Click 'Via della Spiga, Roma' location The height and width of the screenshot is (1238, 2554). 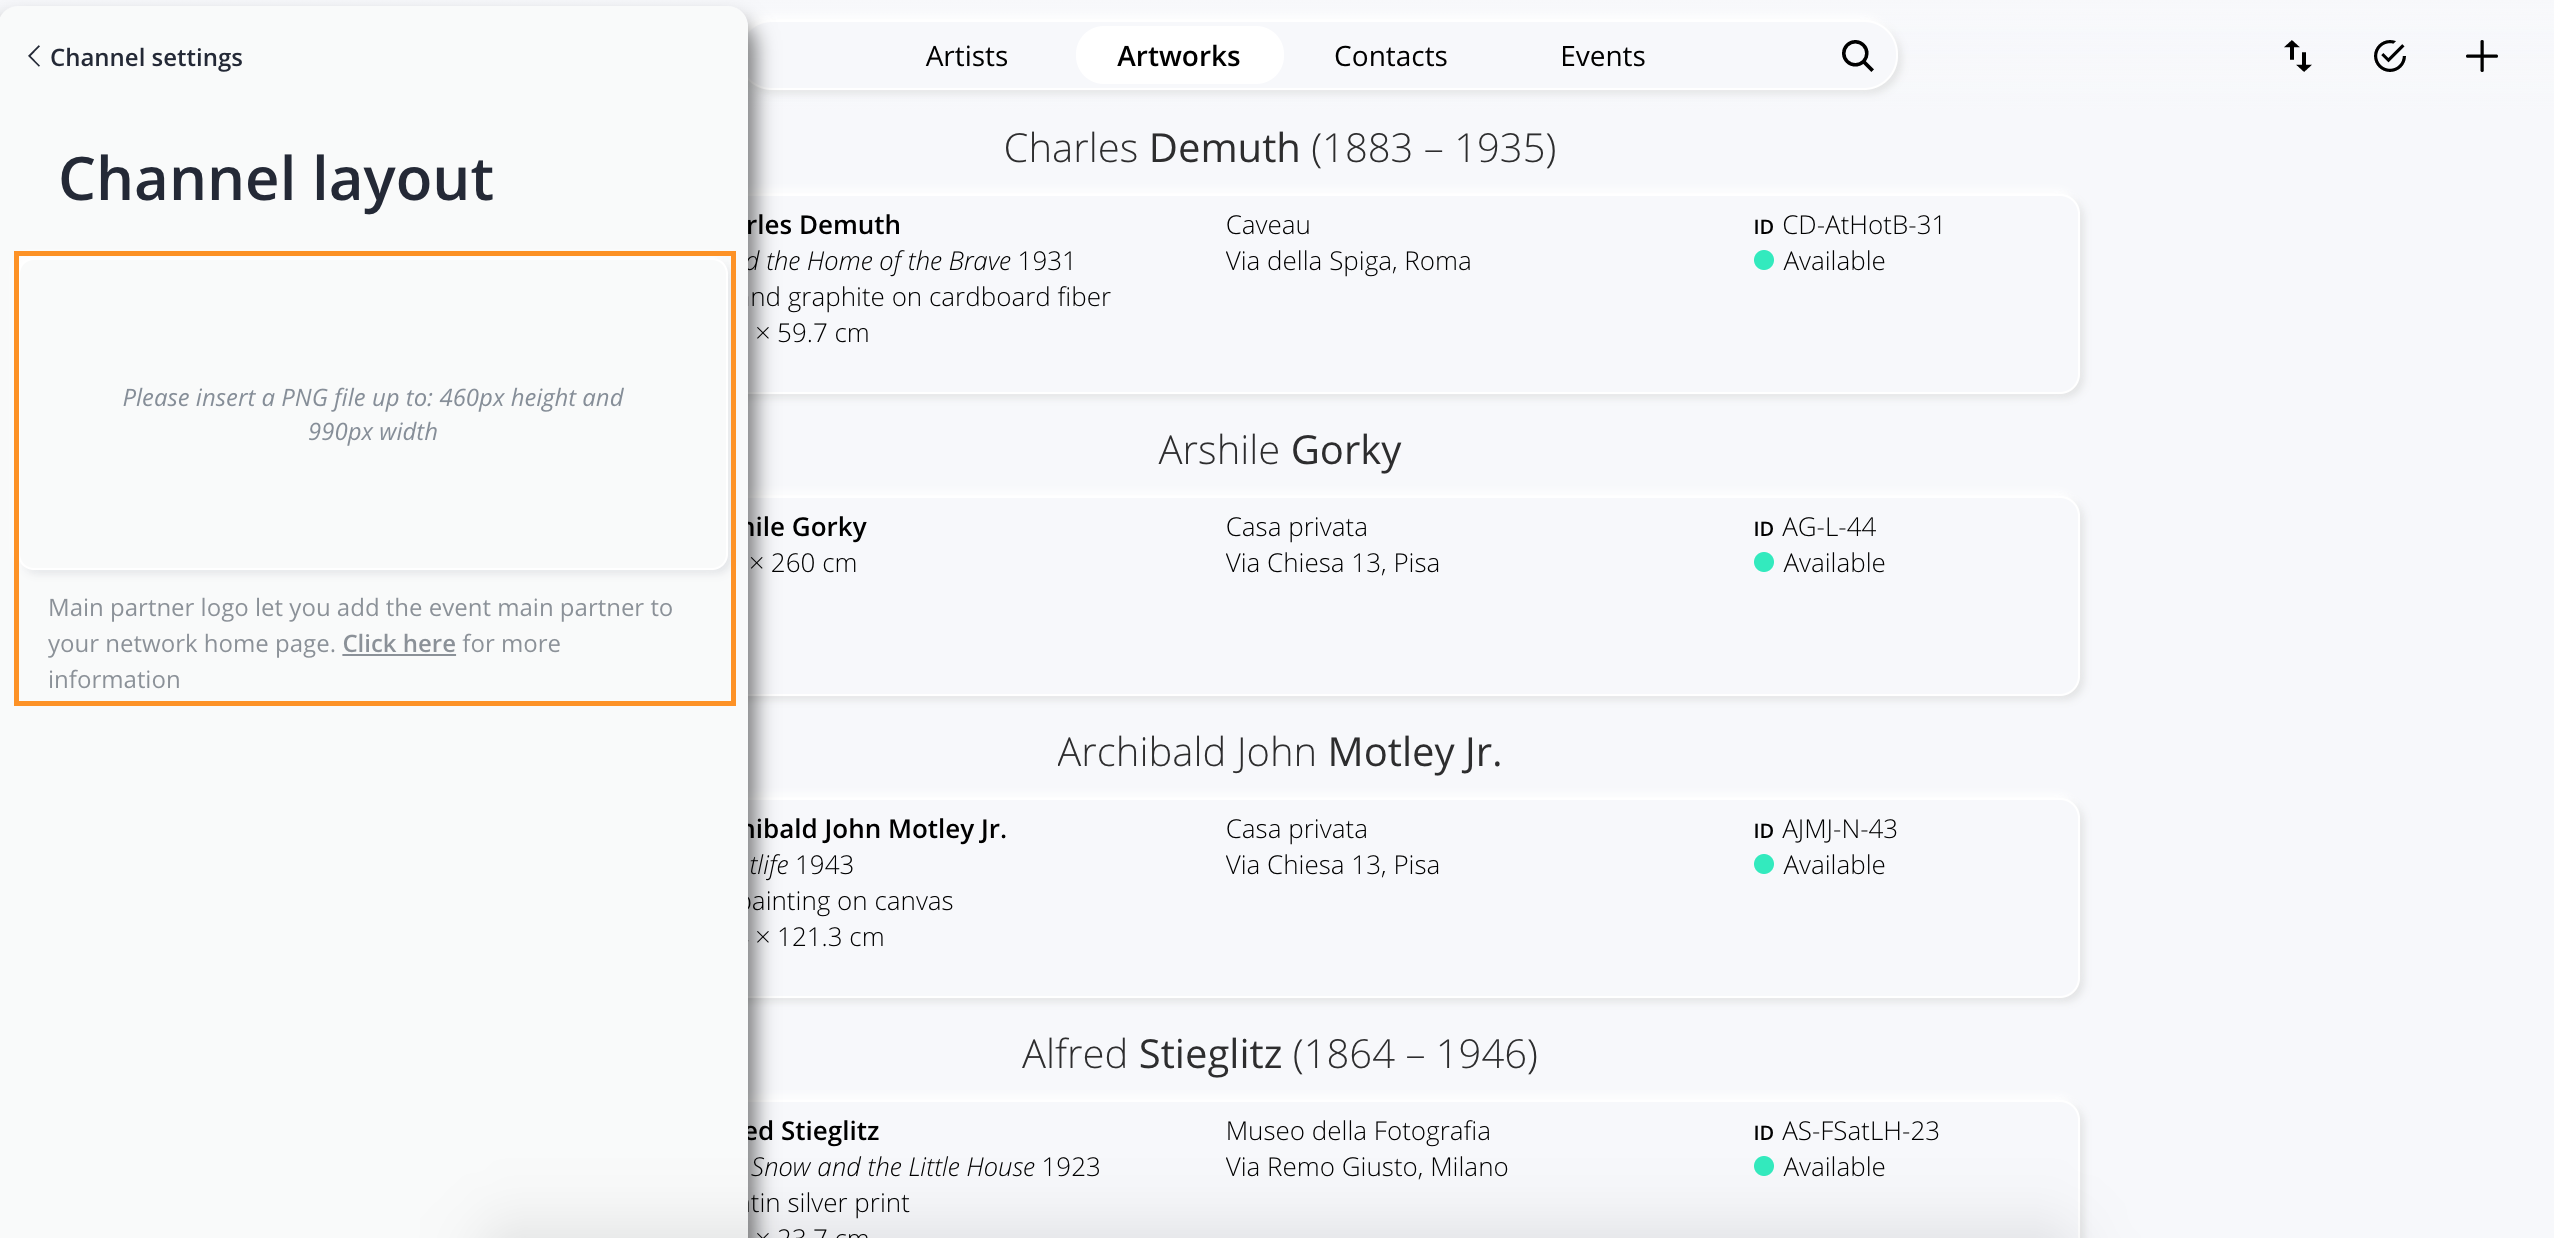pyautogui.click(x=1348, y=261)
